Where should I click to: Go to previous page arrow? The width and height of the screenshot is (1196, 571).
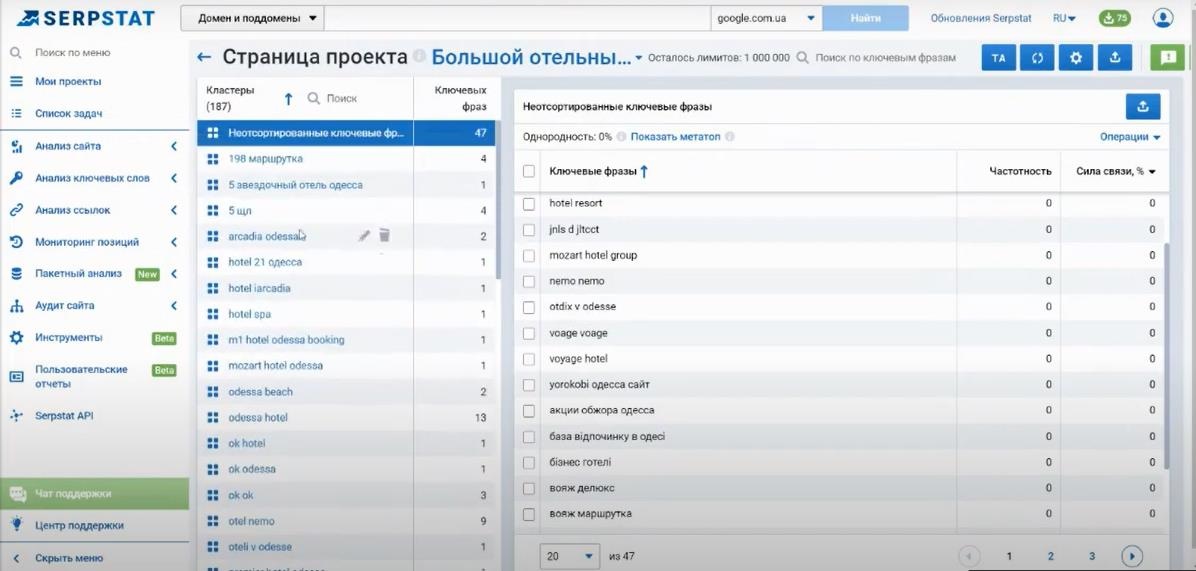(969, 556)
